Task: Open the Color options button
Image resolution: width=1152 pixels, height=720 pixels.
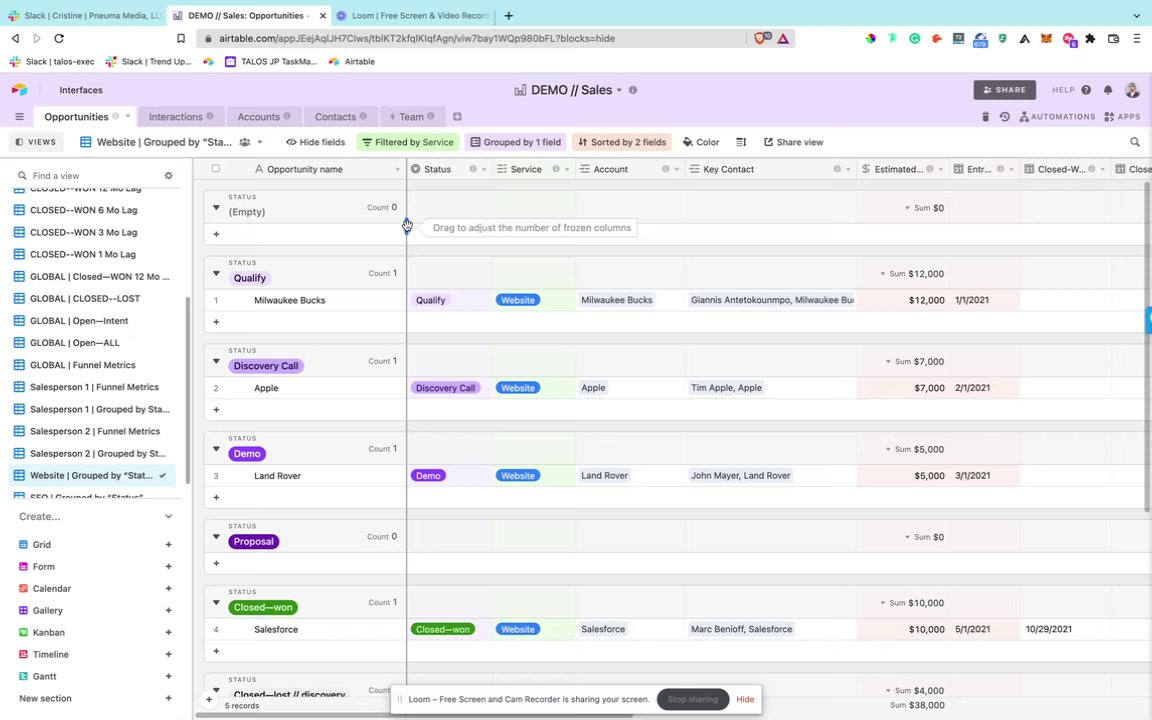Action: (701, 142)
